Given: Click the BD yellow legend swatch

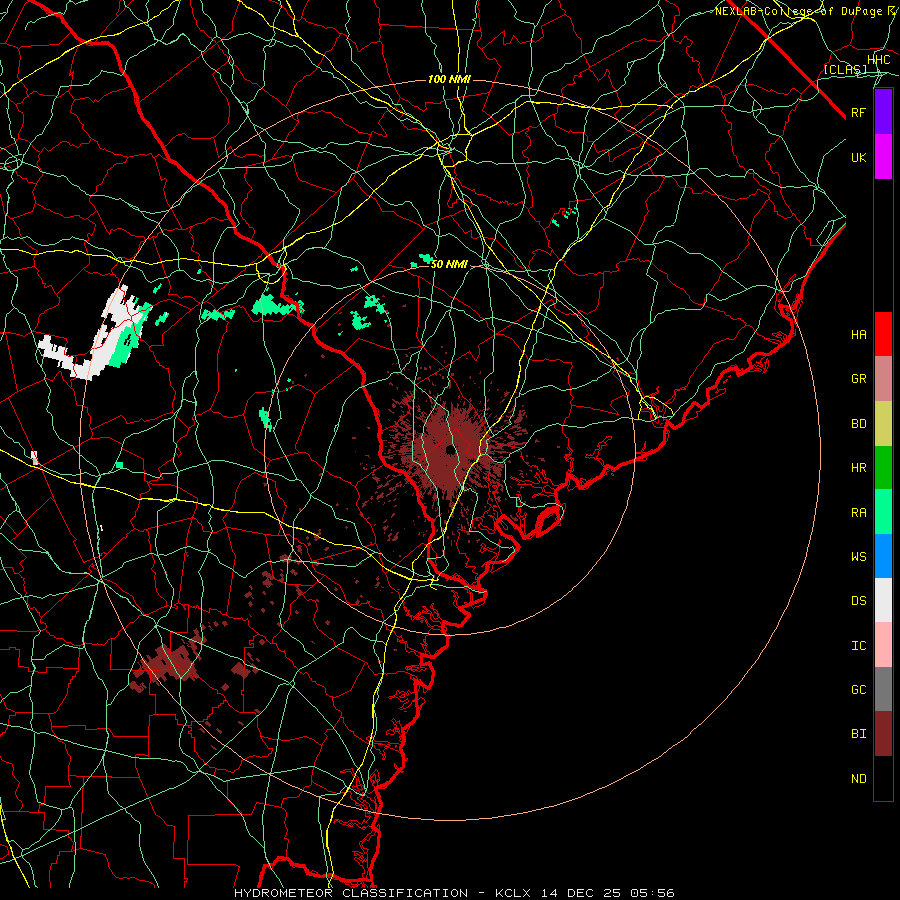Looking at the screenshot, I should click(x=883, y=423).
